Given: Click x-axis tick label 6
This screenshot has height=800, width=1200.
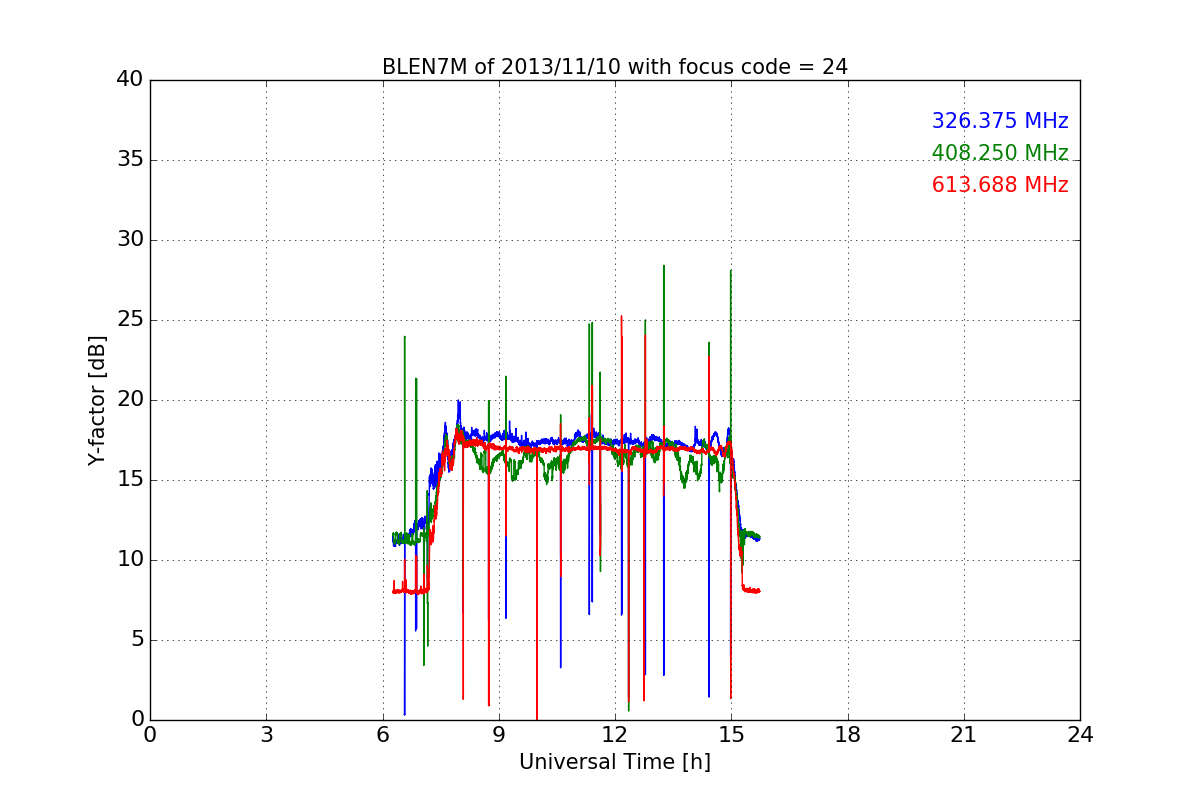Looking at the screenshot, I should (x=383, y=734).
